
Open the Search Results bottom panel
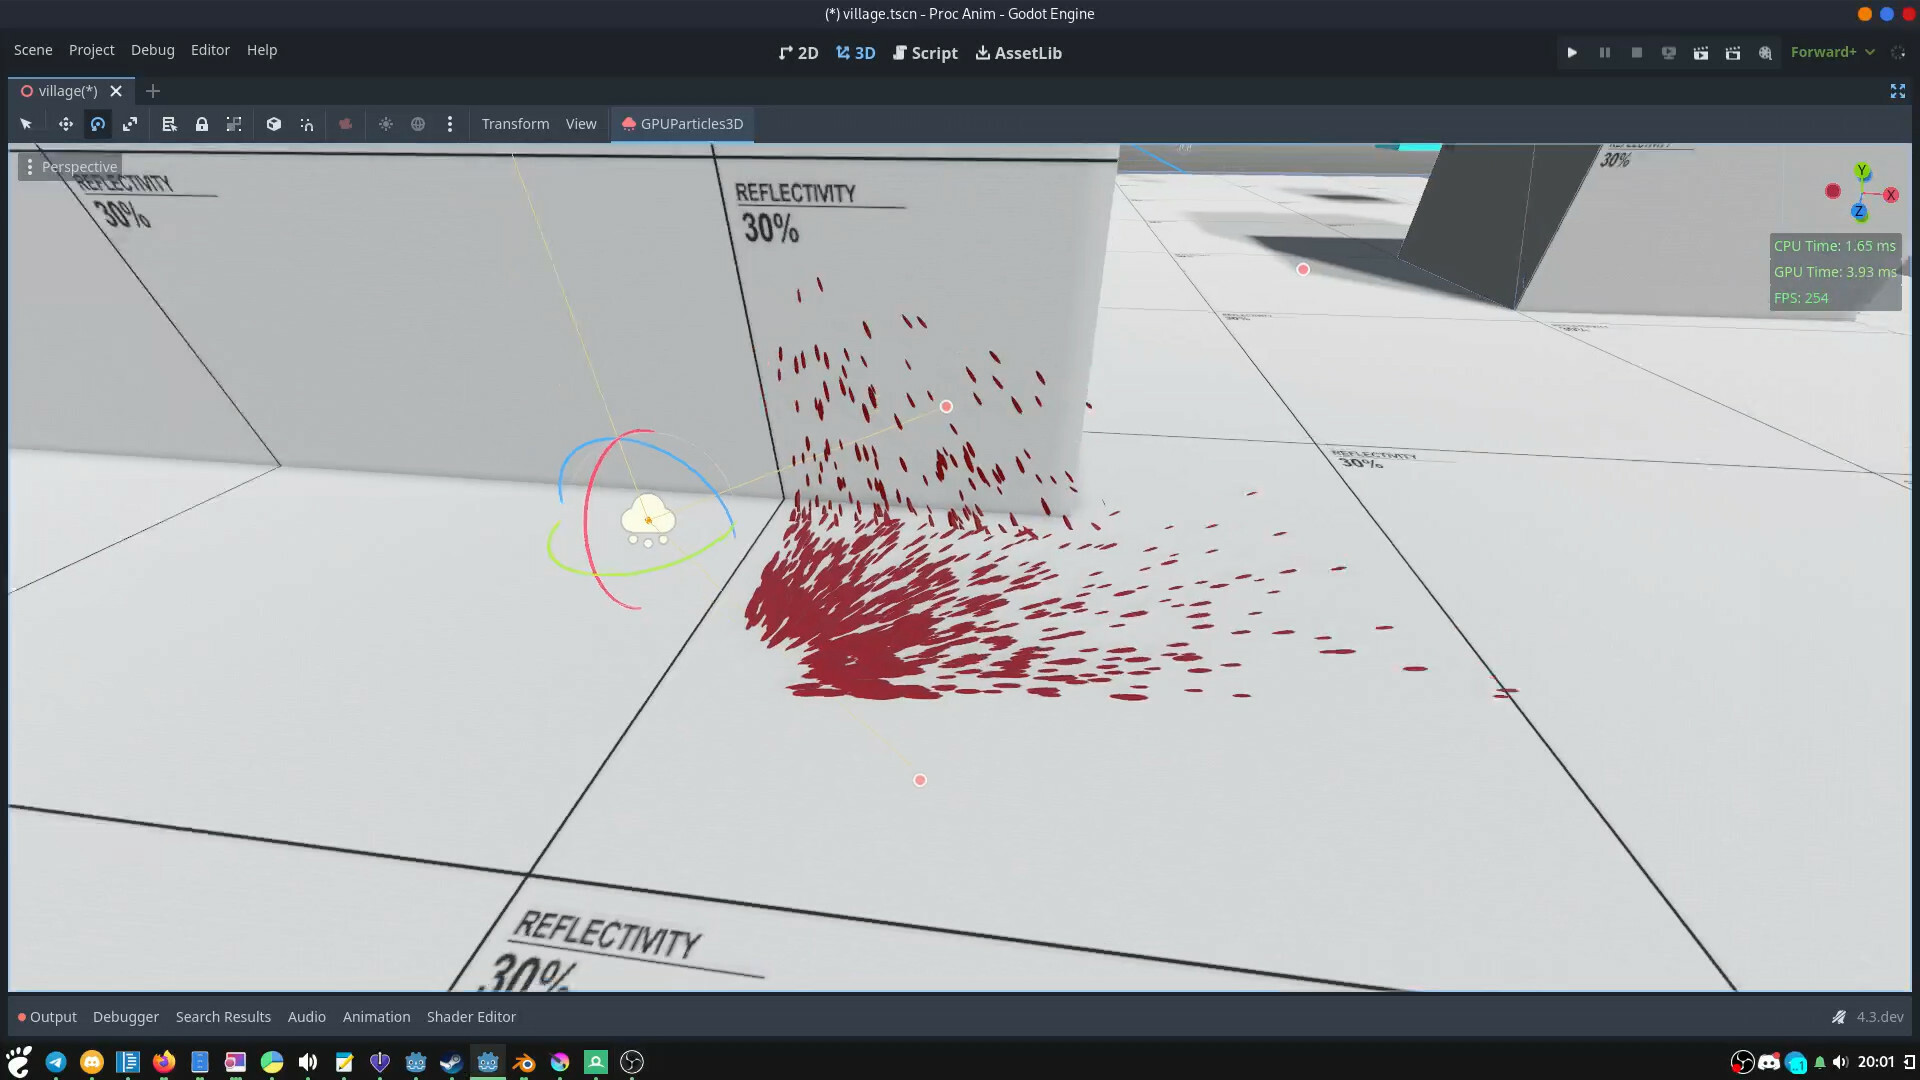(x=223, y=1017)
